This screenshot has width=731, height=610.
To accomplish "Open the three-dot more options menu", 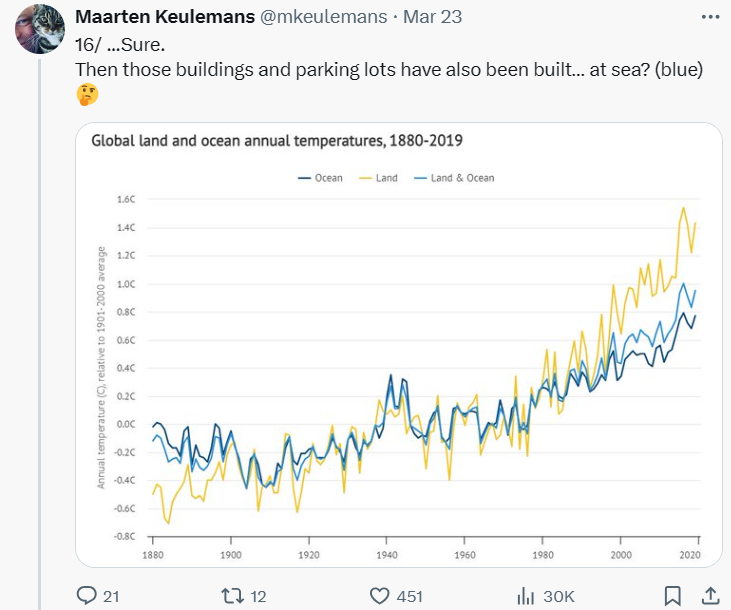I will (708, 18).
